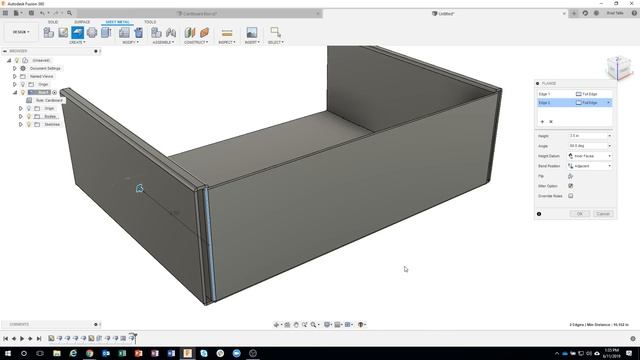Click the Zoom magnifier in navigation bar

[x=313, y=324]
